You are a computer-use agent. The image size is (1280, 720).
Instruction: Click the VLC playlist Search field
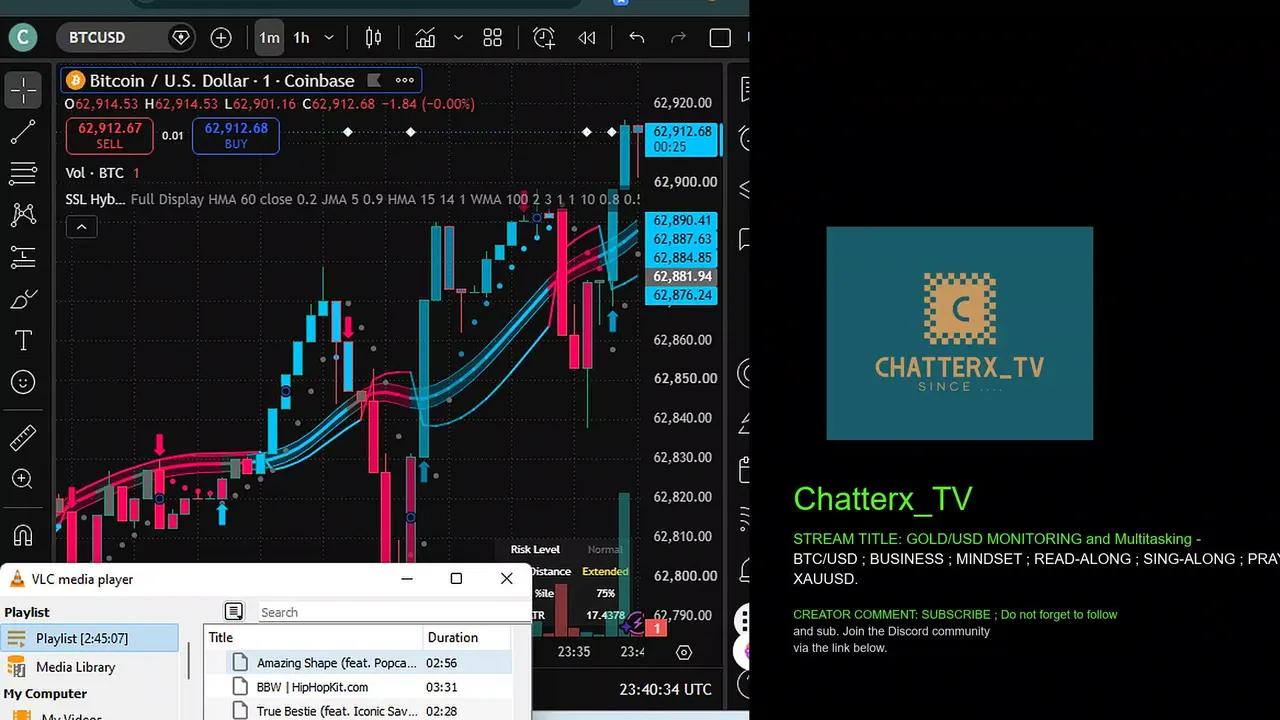(392, 612)
